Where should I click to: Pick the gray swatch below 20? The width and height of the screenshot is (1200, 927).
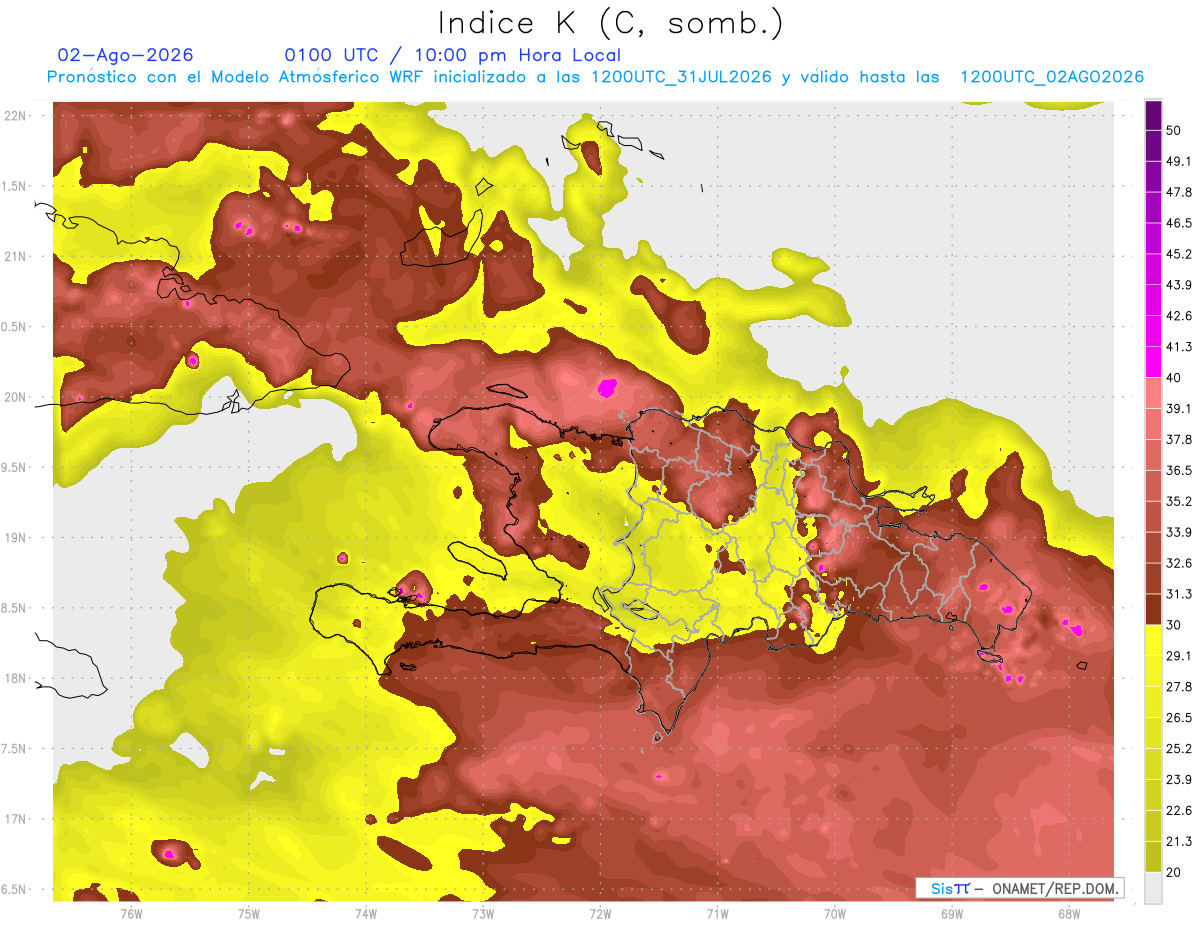tap(1154, 888)
